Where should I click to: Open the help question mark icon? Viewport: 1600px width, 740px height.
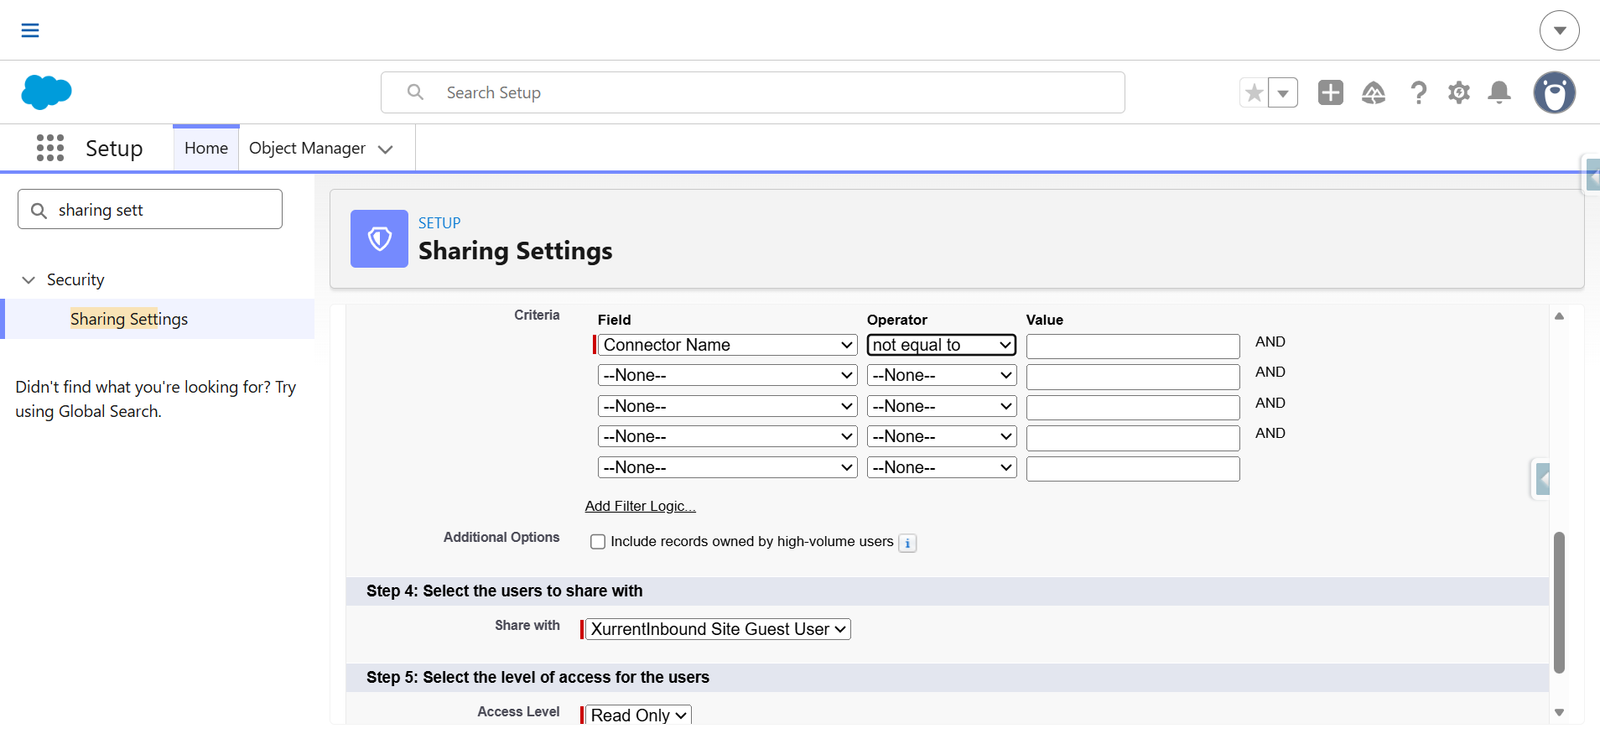click(1418, 92)
